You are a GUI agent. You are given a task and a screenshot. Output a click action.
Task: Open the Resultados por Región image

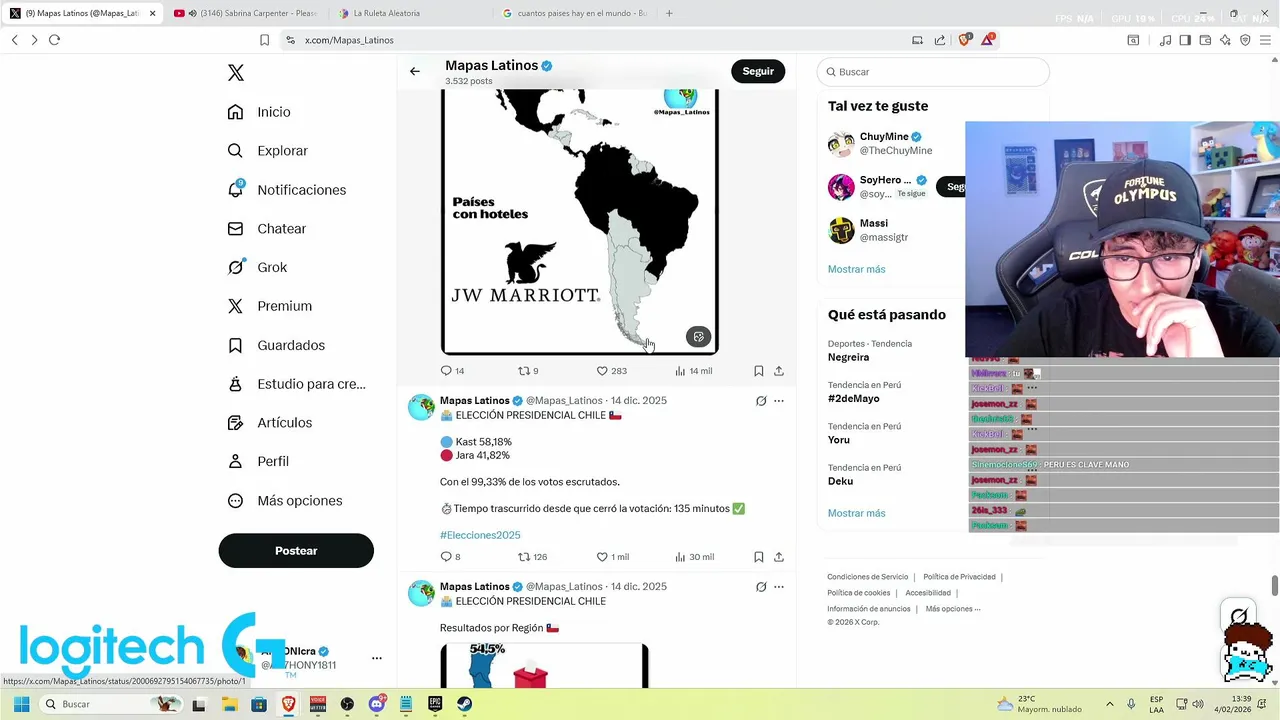pos(544,666)
